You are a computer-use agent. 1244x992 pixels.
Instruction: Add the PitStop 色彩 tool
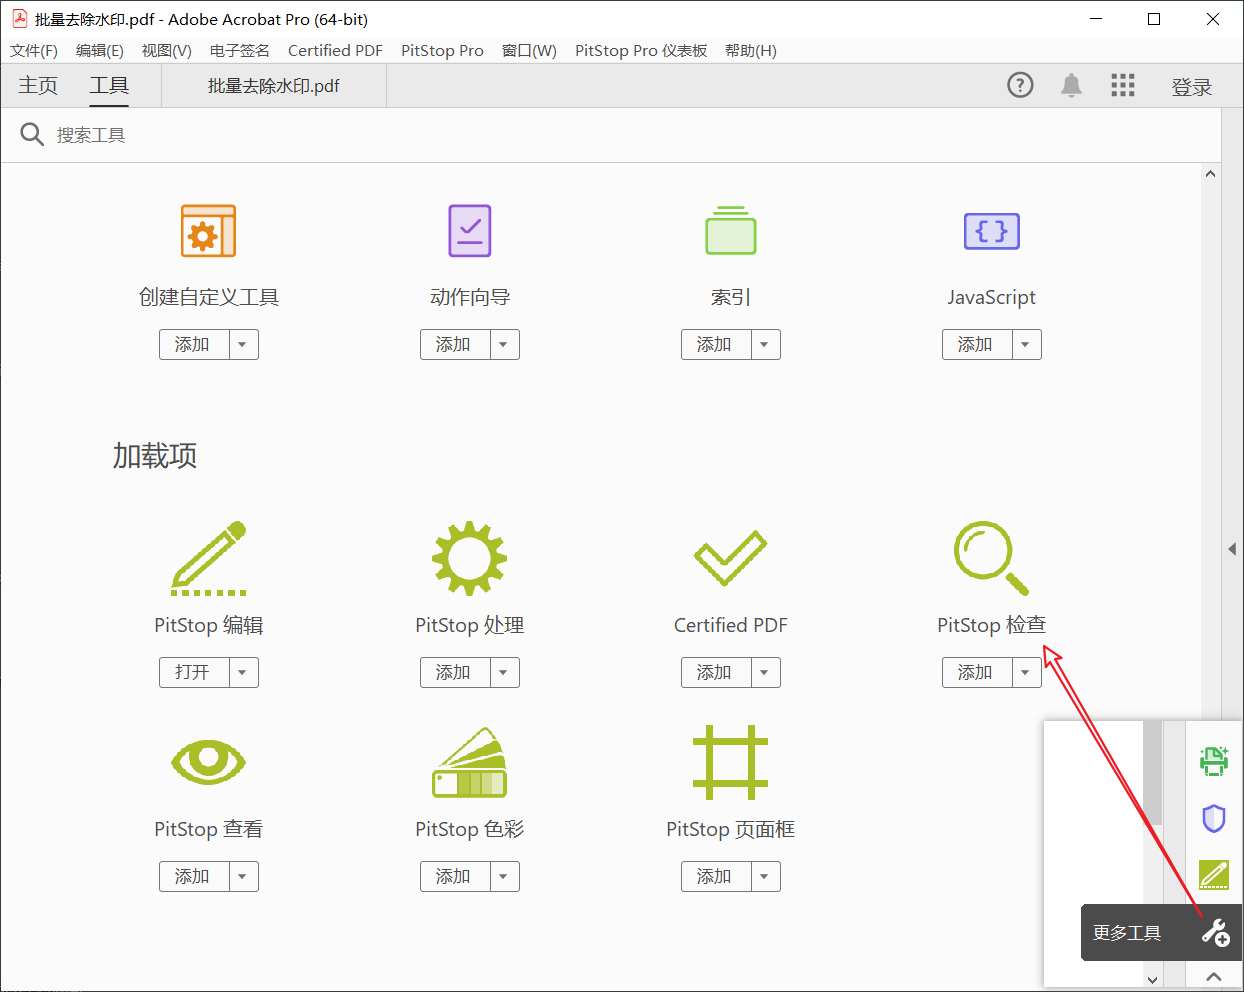tap(455, 876)
